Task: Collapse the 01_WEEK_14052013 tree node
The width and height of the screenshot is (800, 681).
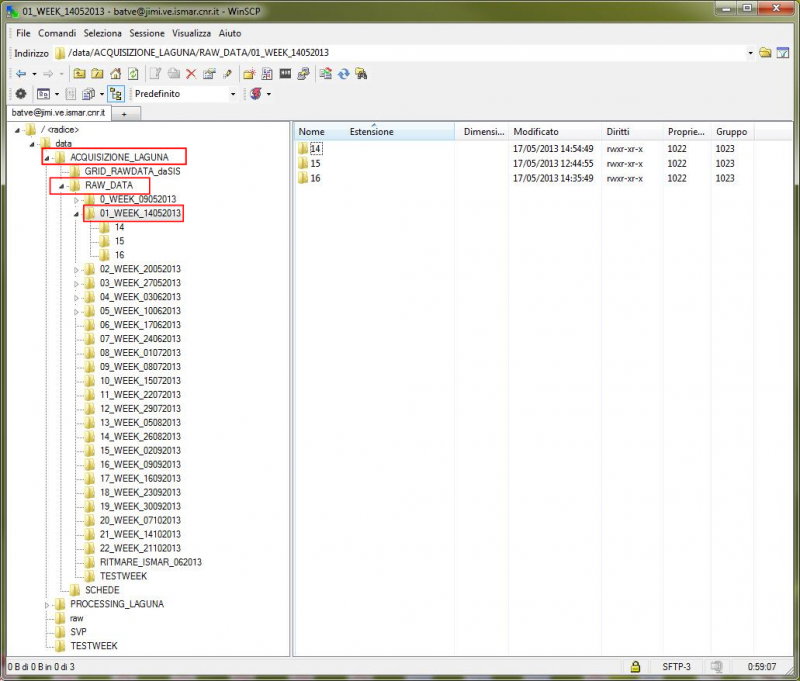Action: click(x=77, y=214)
